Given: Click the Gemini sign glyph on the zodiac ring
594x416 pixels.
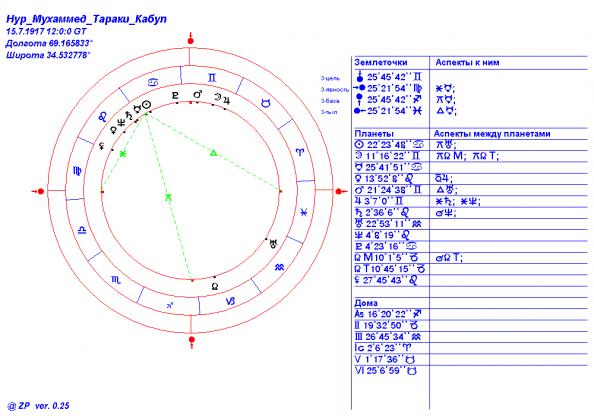Looking at the screenshot, I should click(x=212, y=78).
